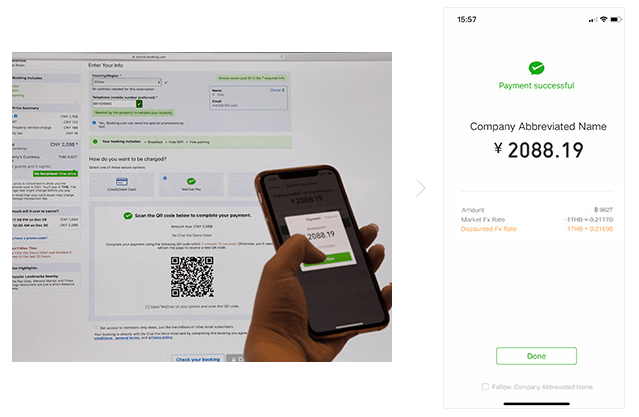Image resolution: width=639 pixels, height=417 pixels.
Task: Click the Credit/Debit Card icon
Action: (121, 181)
